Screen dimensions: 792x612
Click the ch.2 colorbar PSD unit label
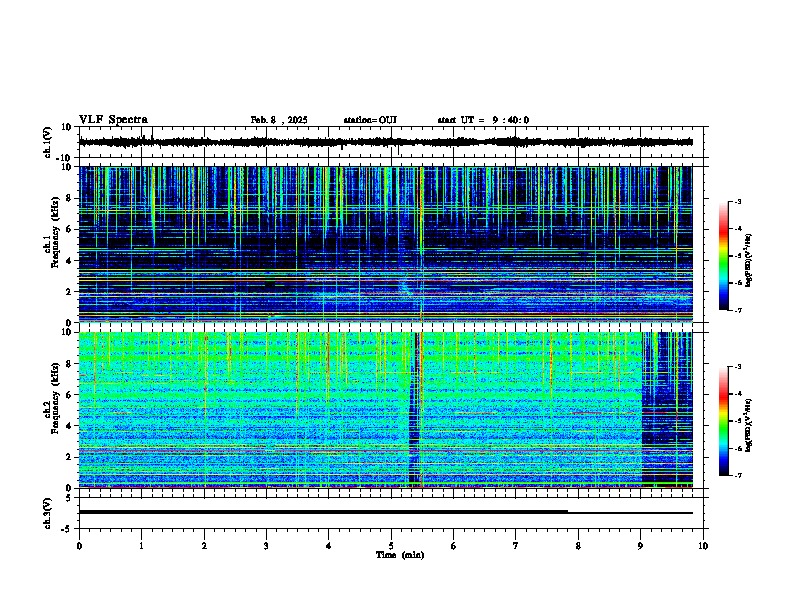[x=749, y=425]
